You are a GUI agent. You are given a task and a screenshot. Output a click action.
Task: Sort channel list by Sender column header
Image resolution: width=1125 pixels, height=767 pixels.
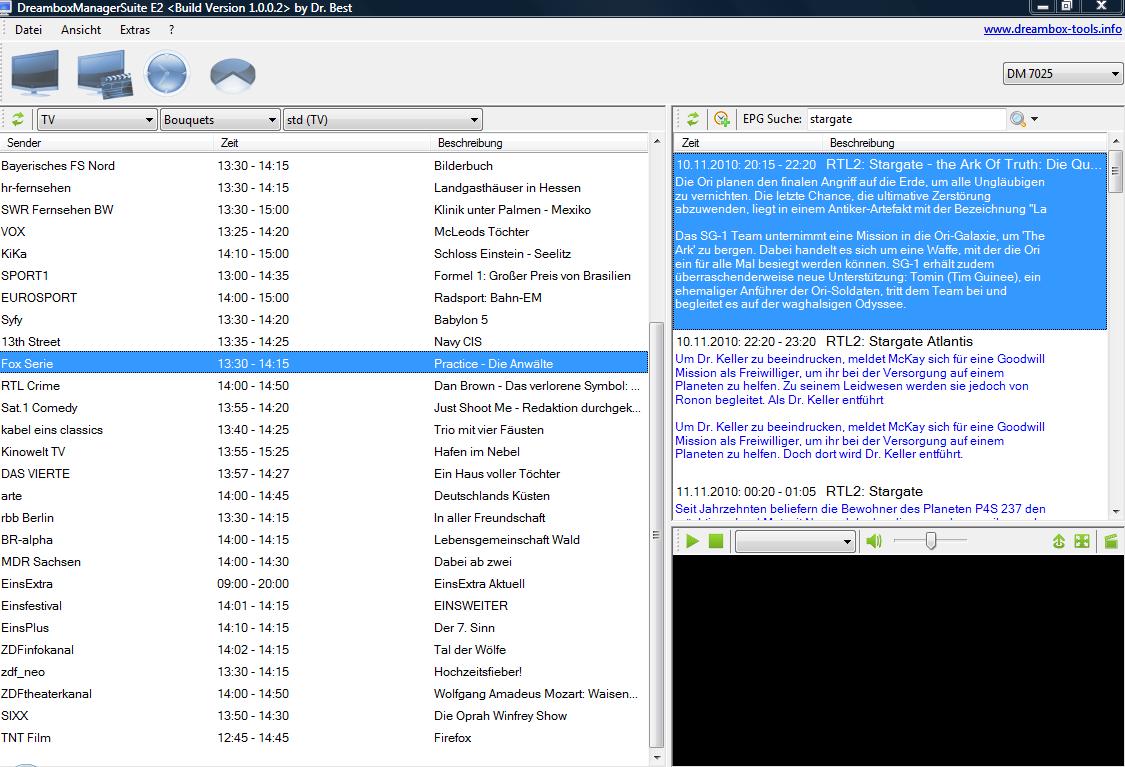coord(25,143)
